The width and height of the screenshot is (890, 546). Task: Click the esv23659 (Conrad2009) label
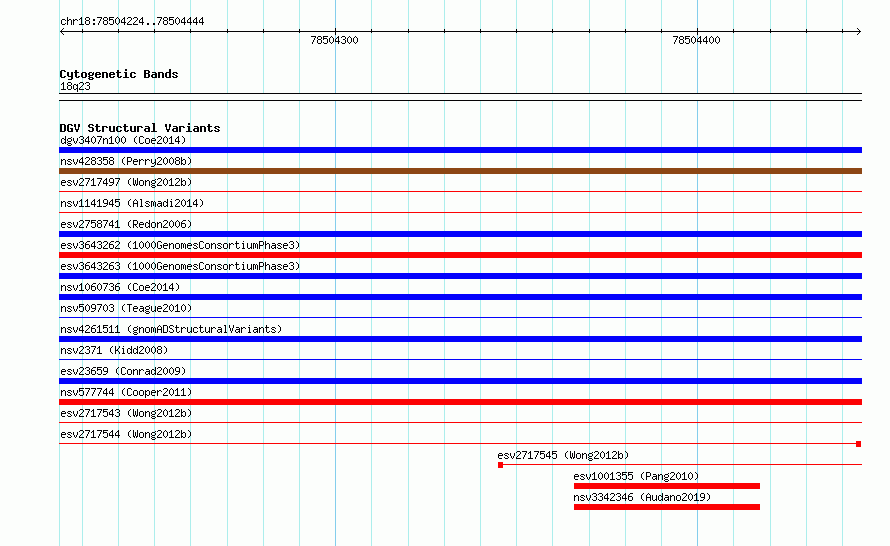(x=123, y=371)
